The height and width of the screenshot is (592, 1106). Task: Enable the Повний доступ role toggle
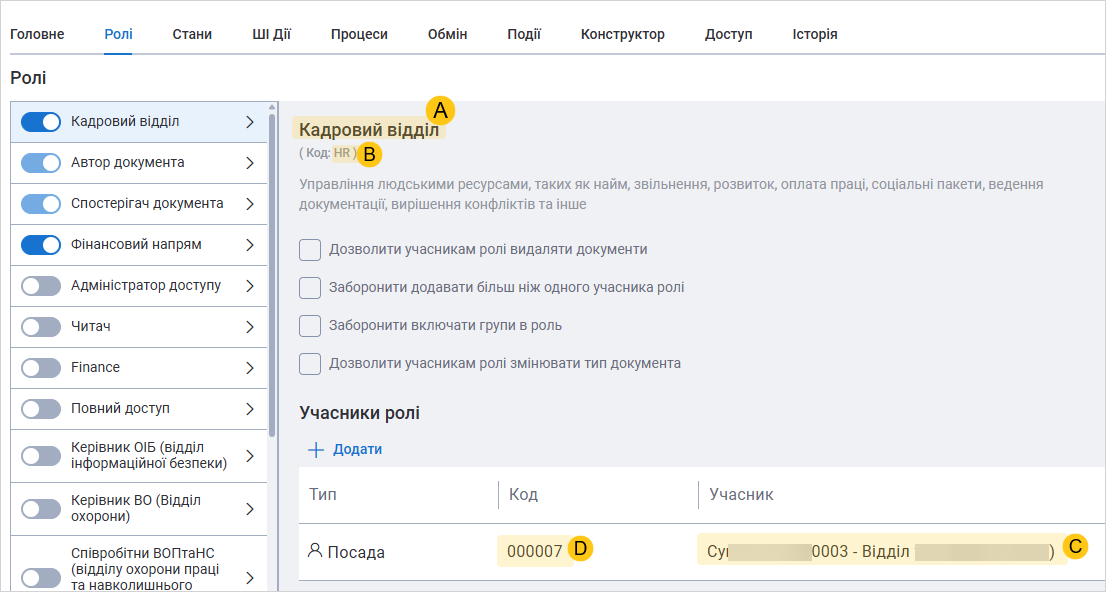pos(41,409)
